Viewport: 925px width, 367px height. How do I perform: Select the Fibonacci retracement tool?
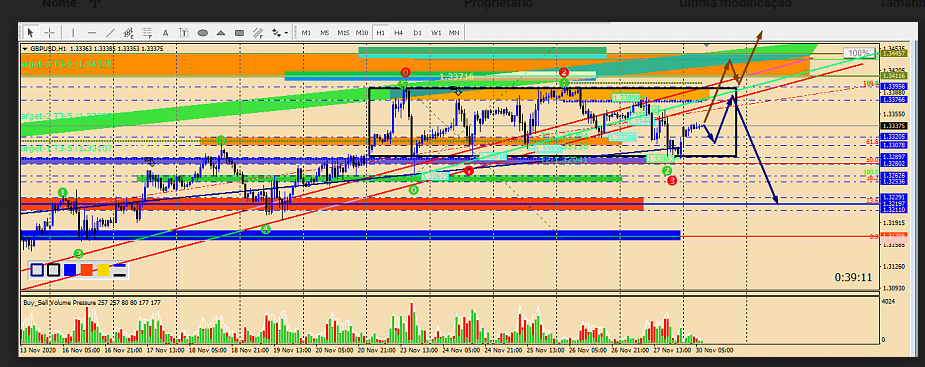click(147, 32)
